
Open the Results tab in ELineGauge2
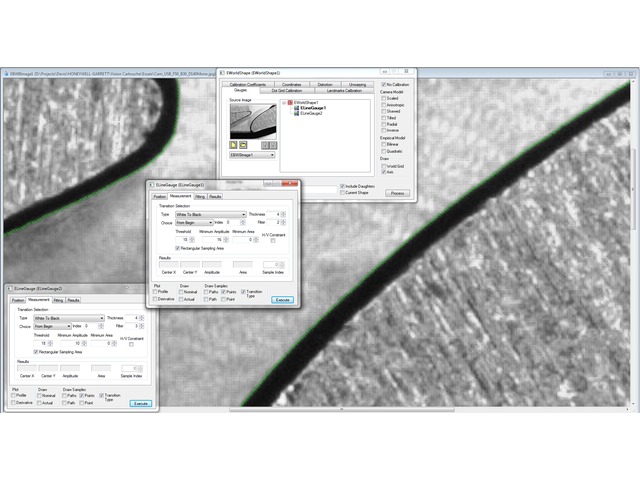point(74,300)
